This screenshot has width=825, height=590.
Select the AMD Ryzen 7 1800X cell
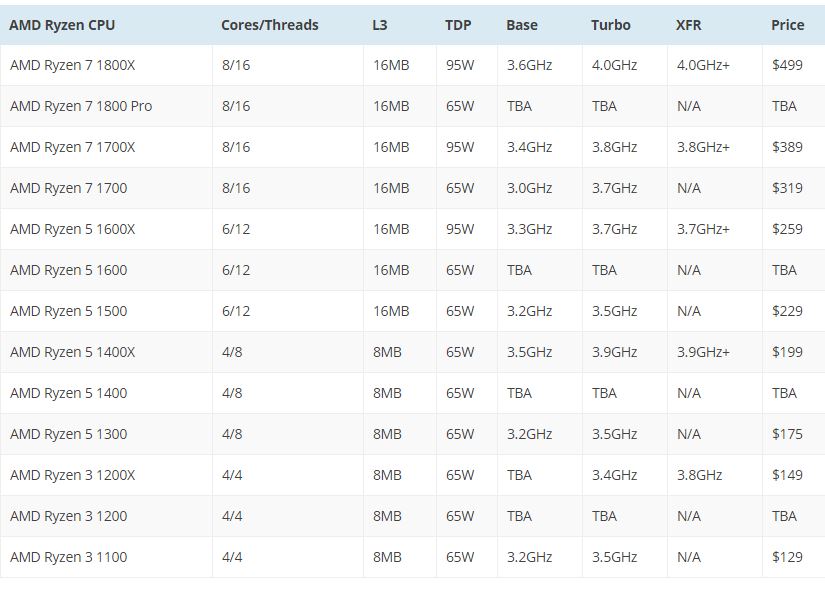click(72, 65)
